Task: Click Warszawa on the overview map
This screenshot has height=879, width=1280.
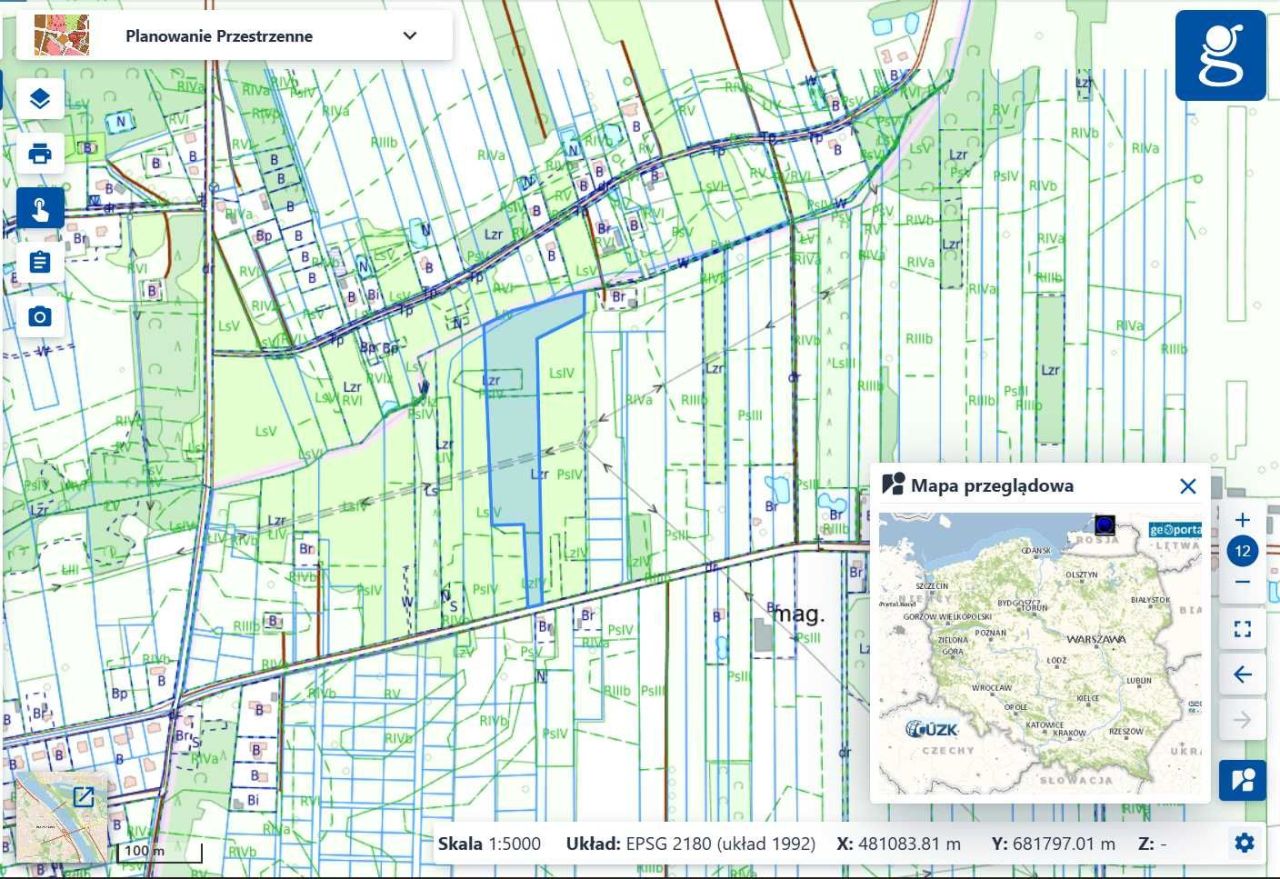Action: pyautogui.click(x=1096, y=638)
